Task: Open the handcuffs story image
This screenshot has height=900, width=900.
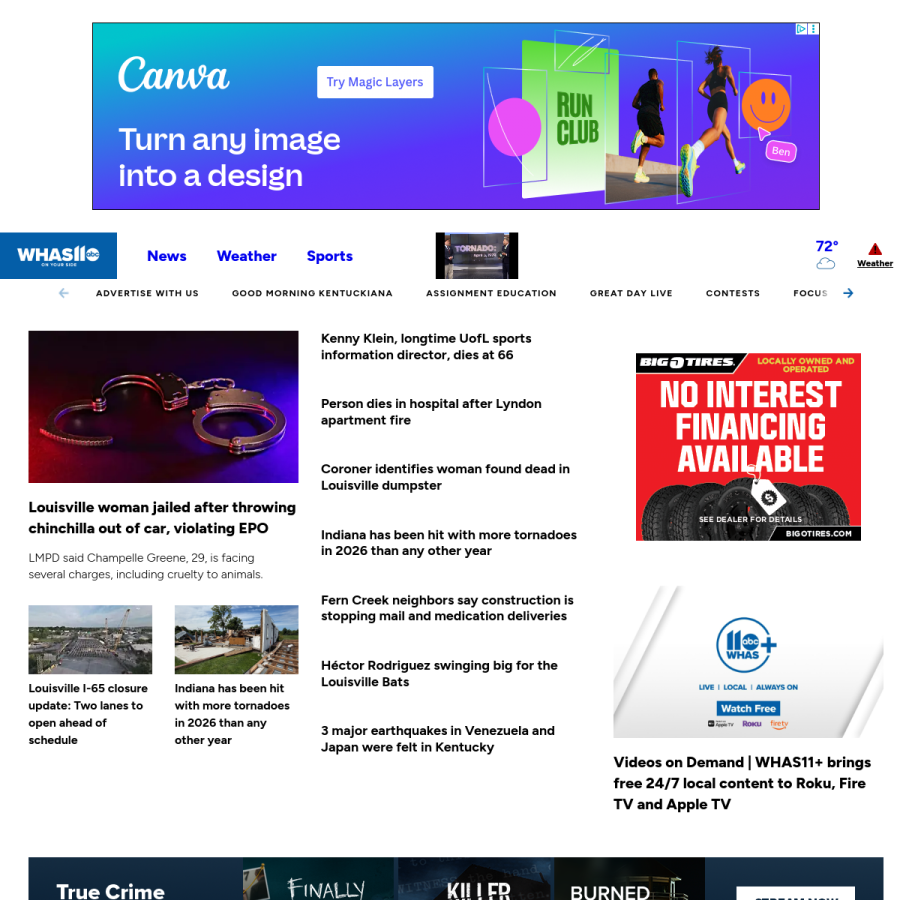Action: tap(164, 406)
